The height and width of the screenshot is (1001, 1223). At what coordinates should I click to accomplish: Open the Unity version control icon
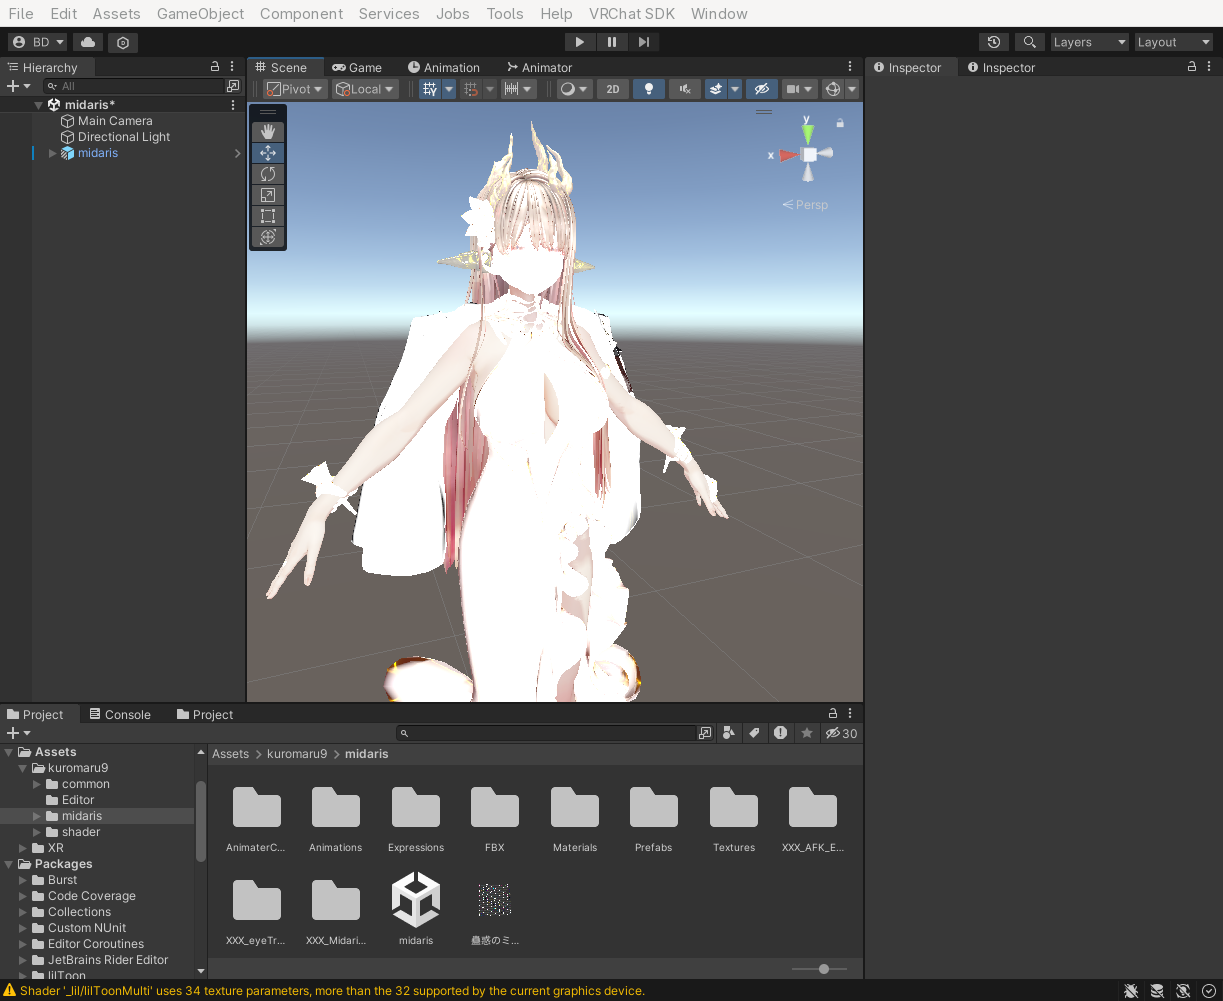click(123, 42)
